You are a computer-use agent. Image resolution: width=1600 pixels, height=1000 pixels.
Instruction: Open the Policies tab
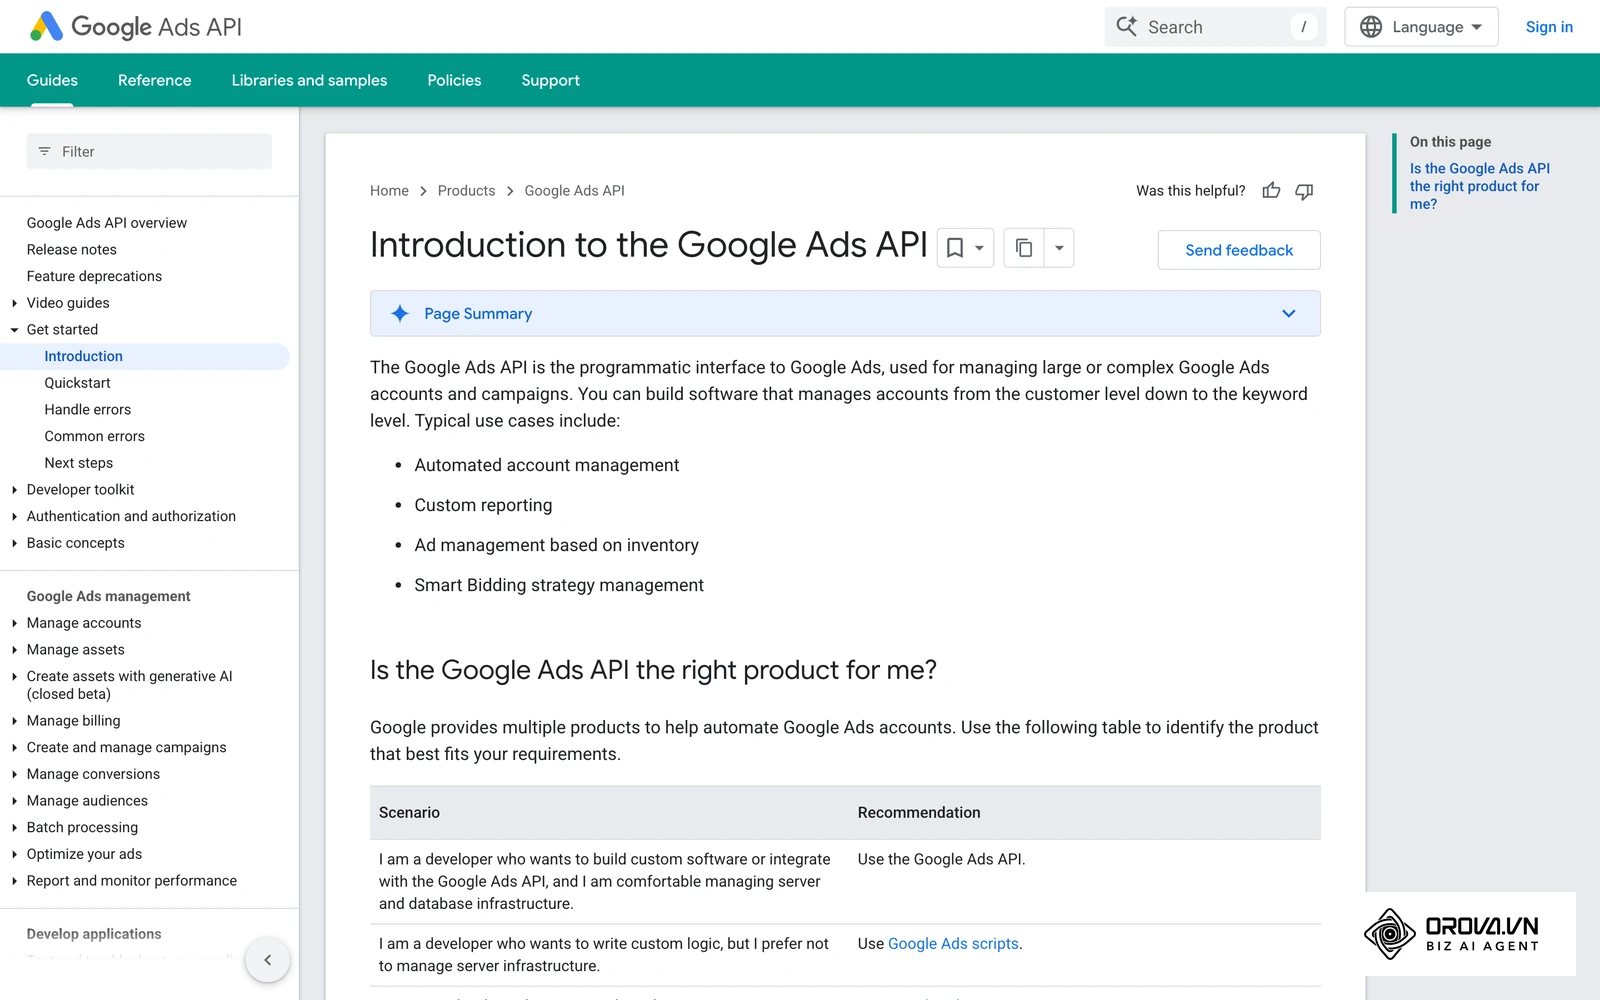[454, 80]
